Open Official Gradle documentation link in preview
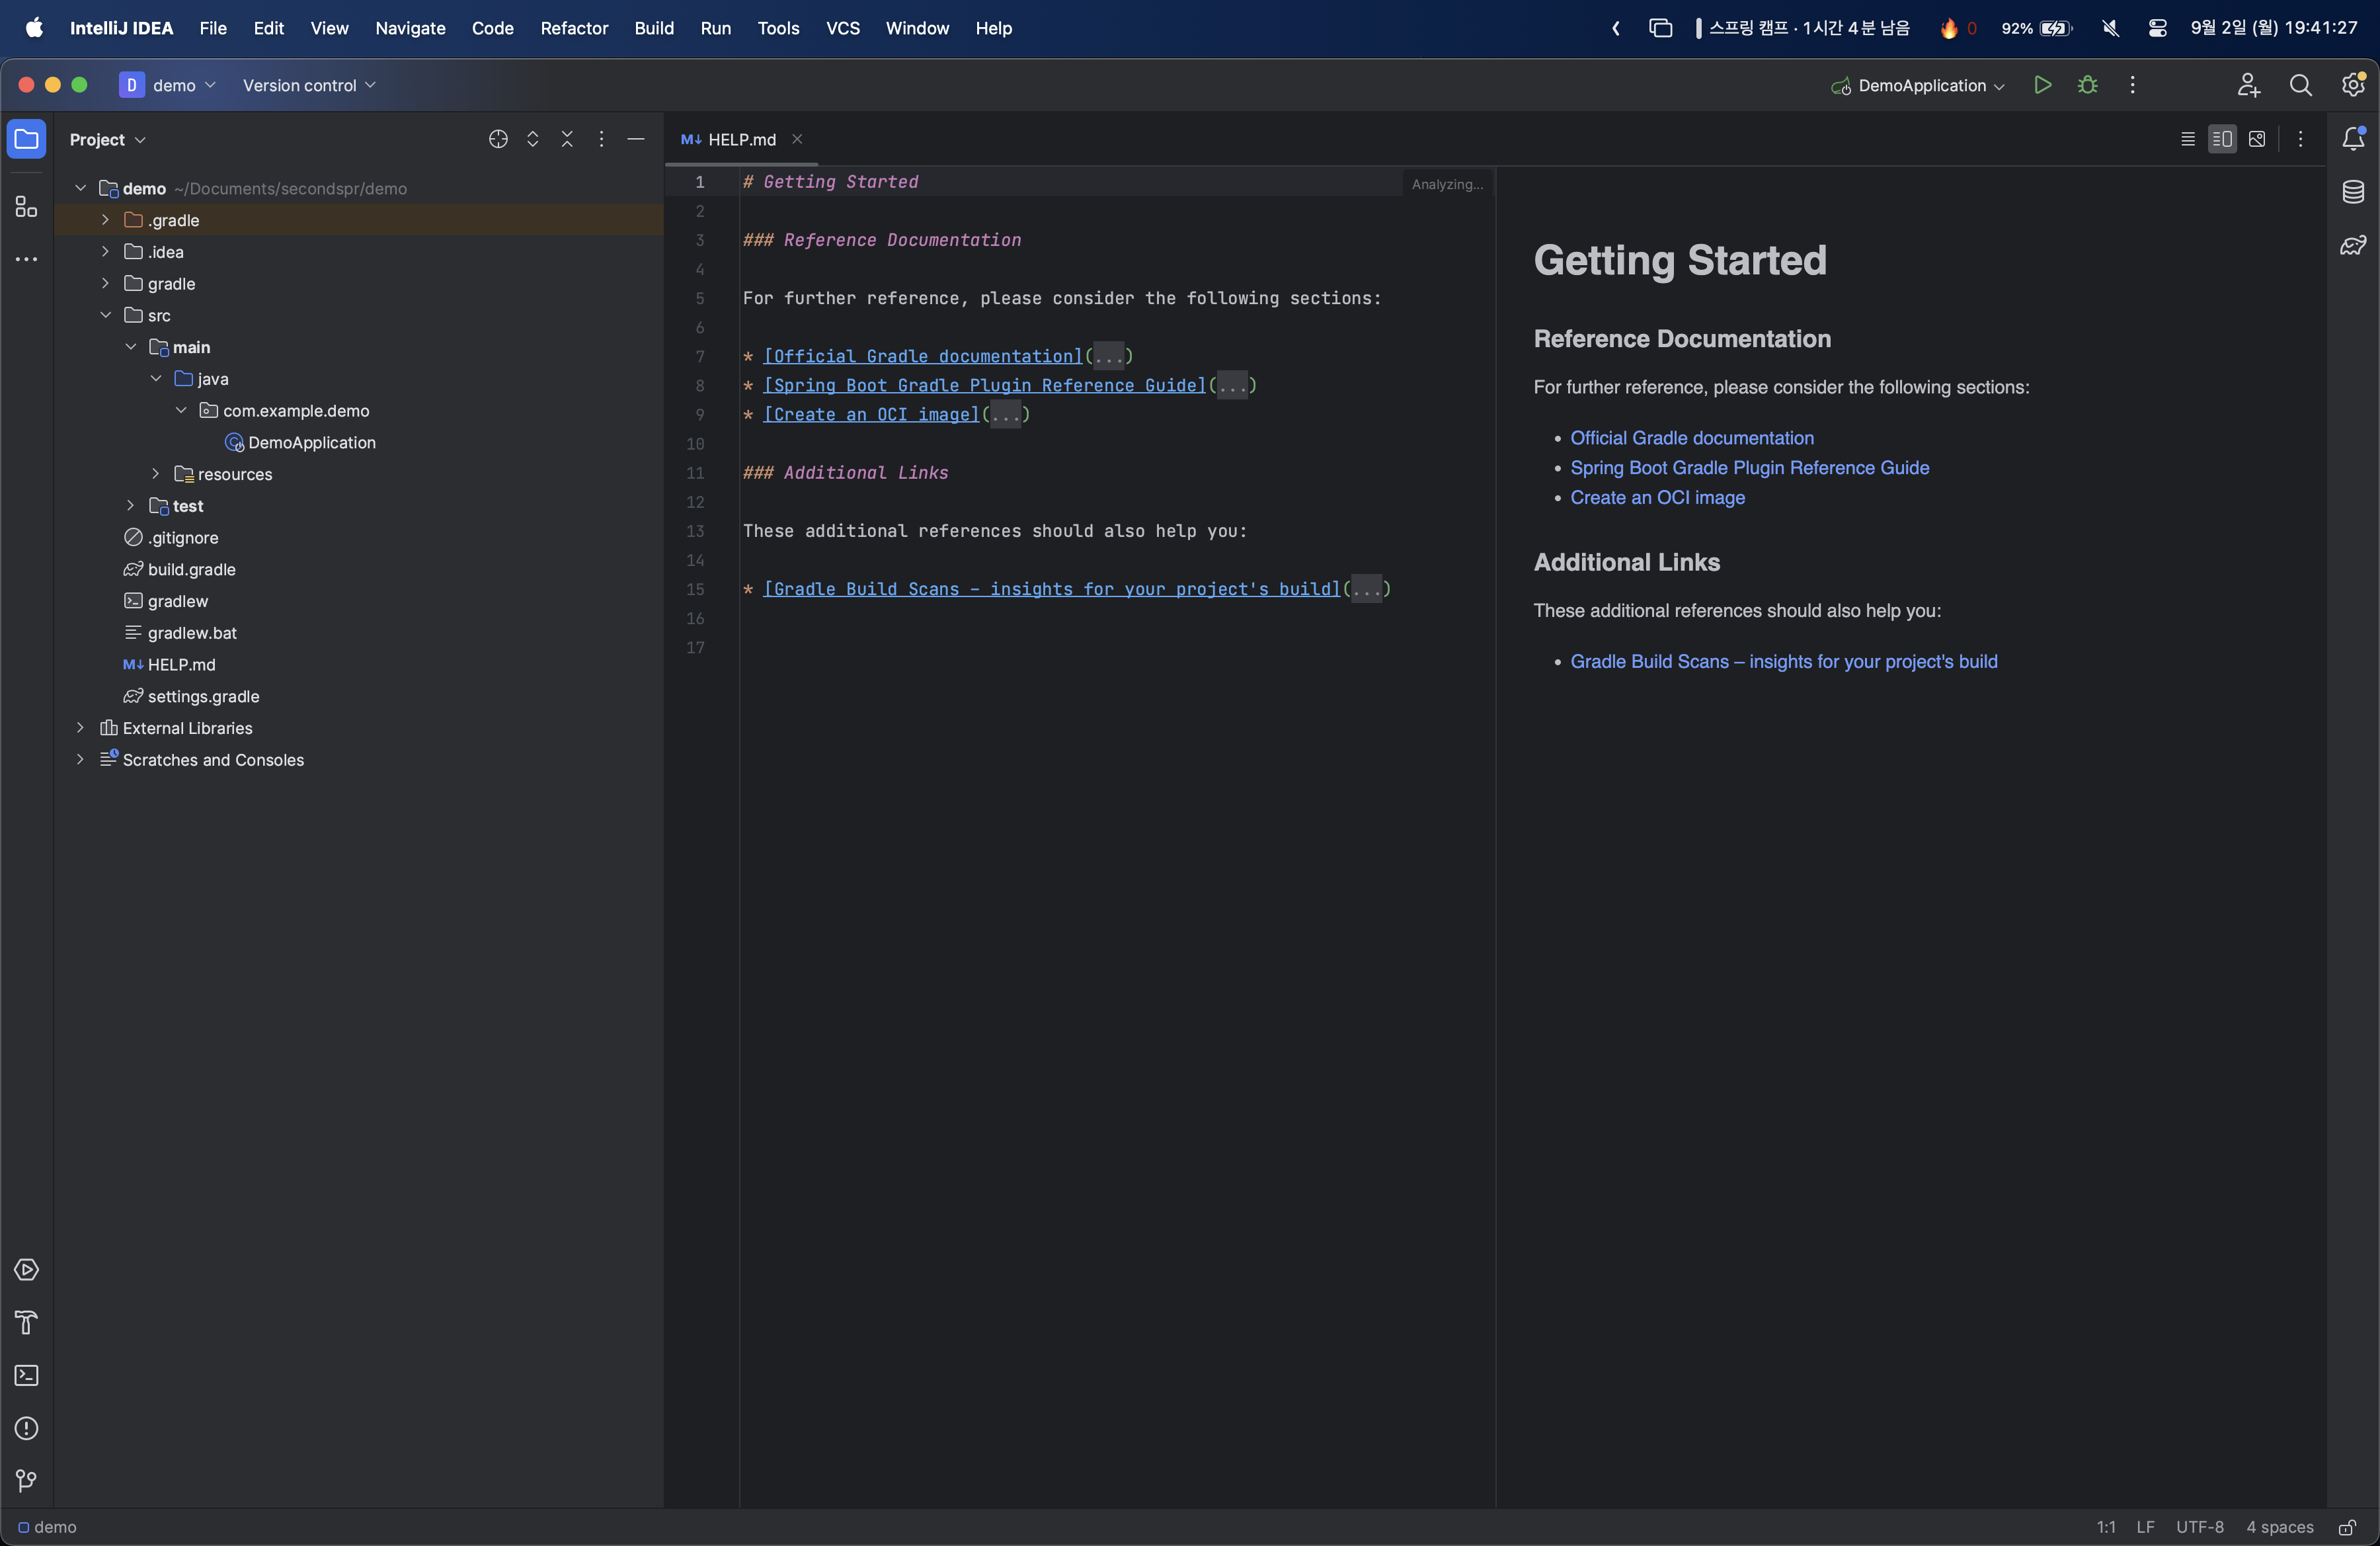The width and height of the screenshot is (2380, 1546). pos(1691,438)
